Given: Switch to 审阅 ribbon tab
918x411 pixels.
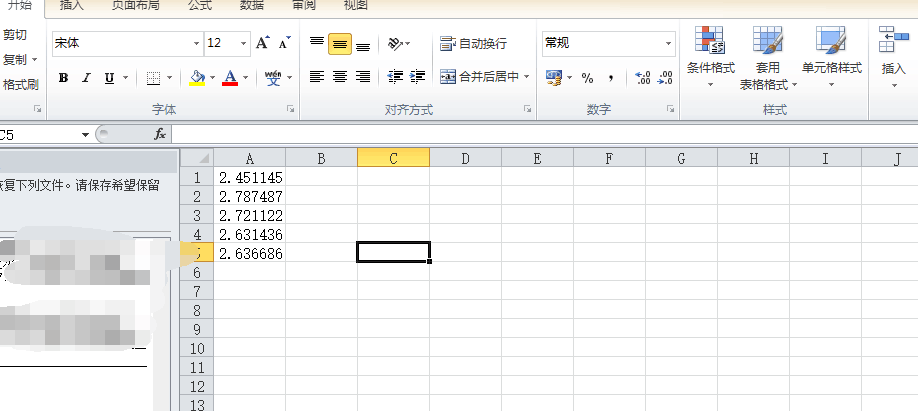Looking at the screenshot, I should (304, 6).
